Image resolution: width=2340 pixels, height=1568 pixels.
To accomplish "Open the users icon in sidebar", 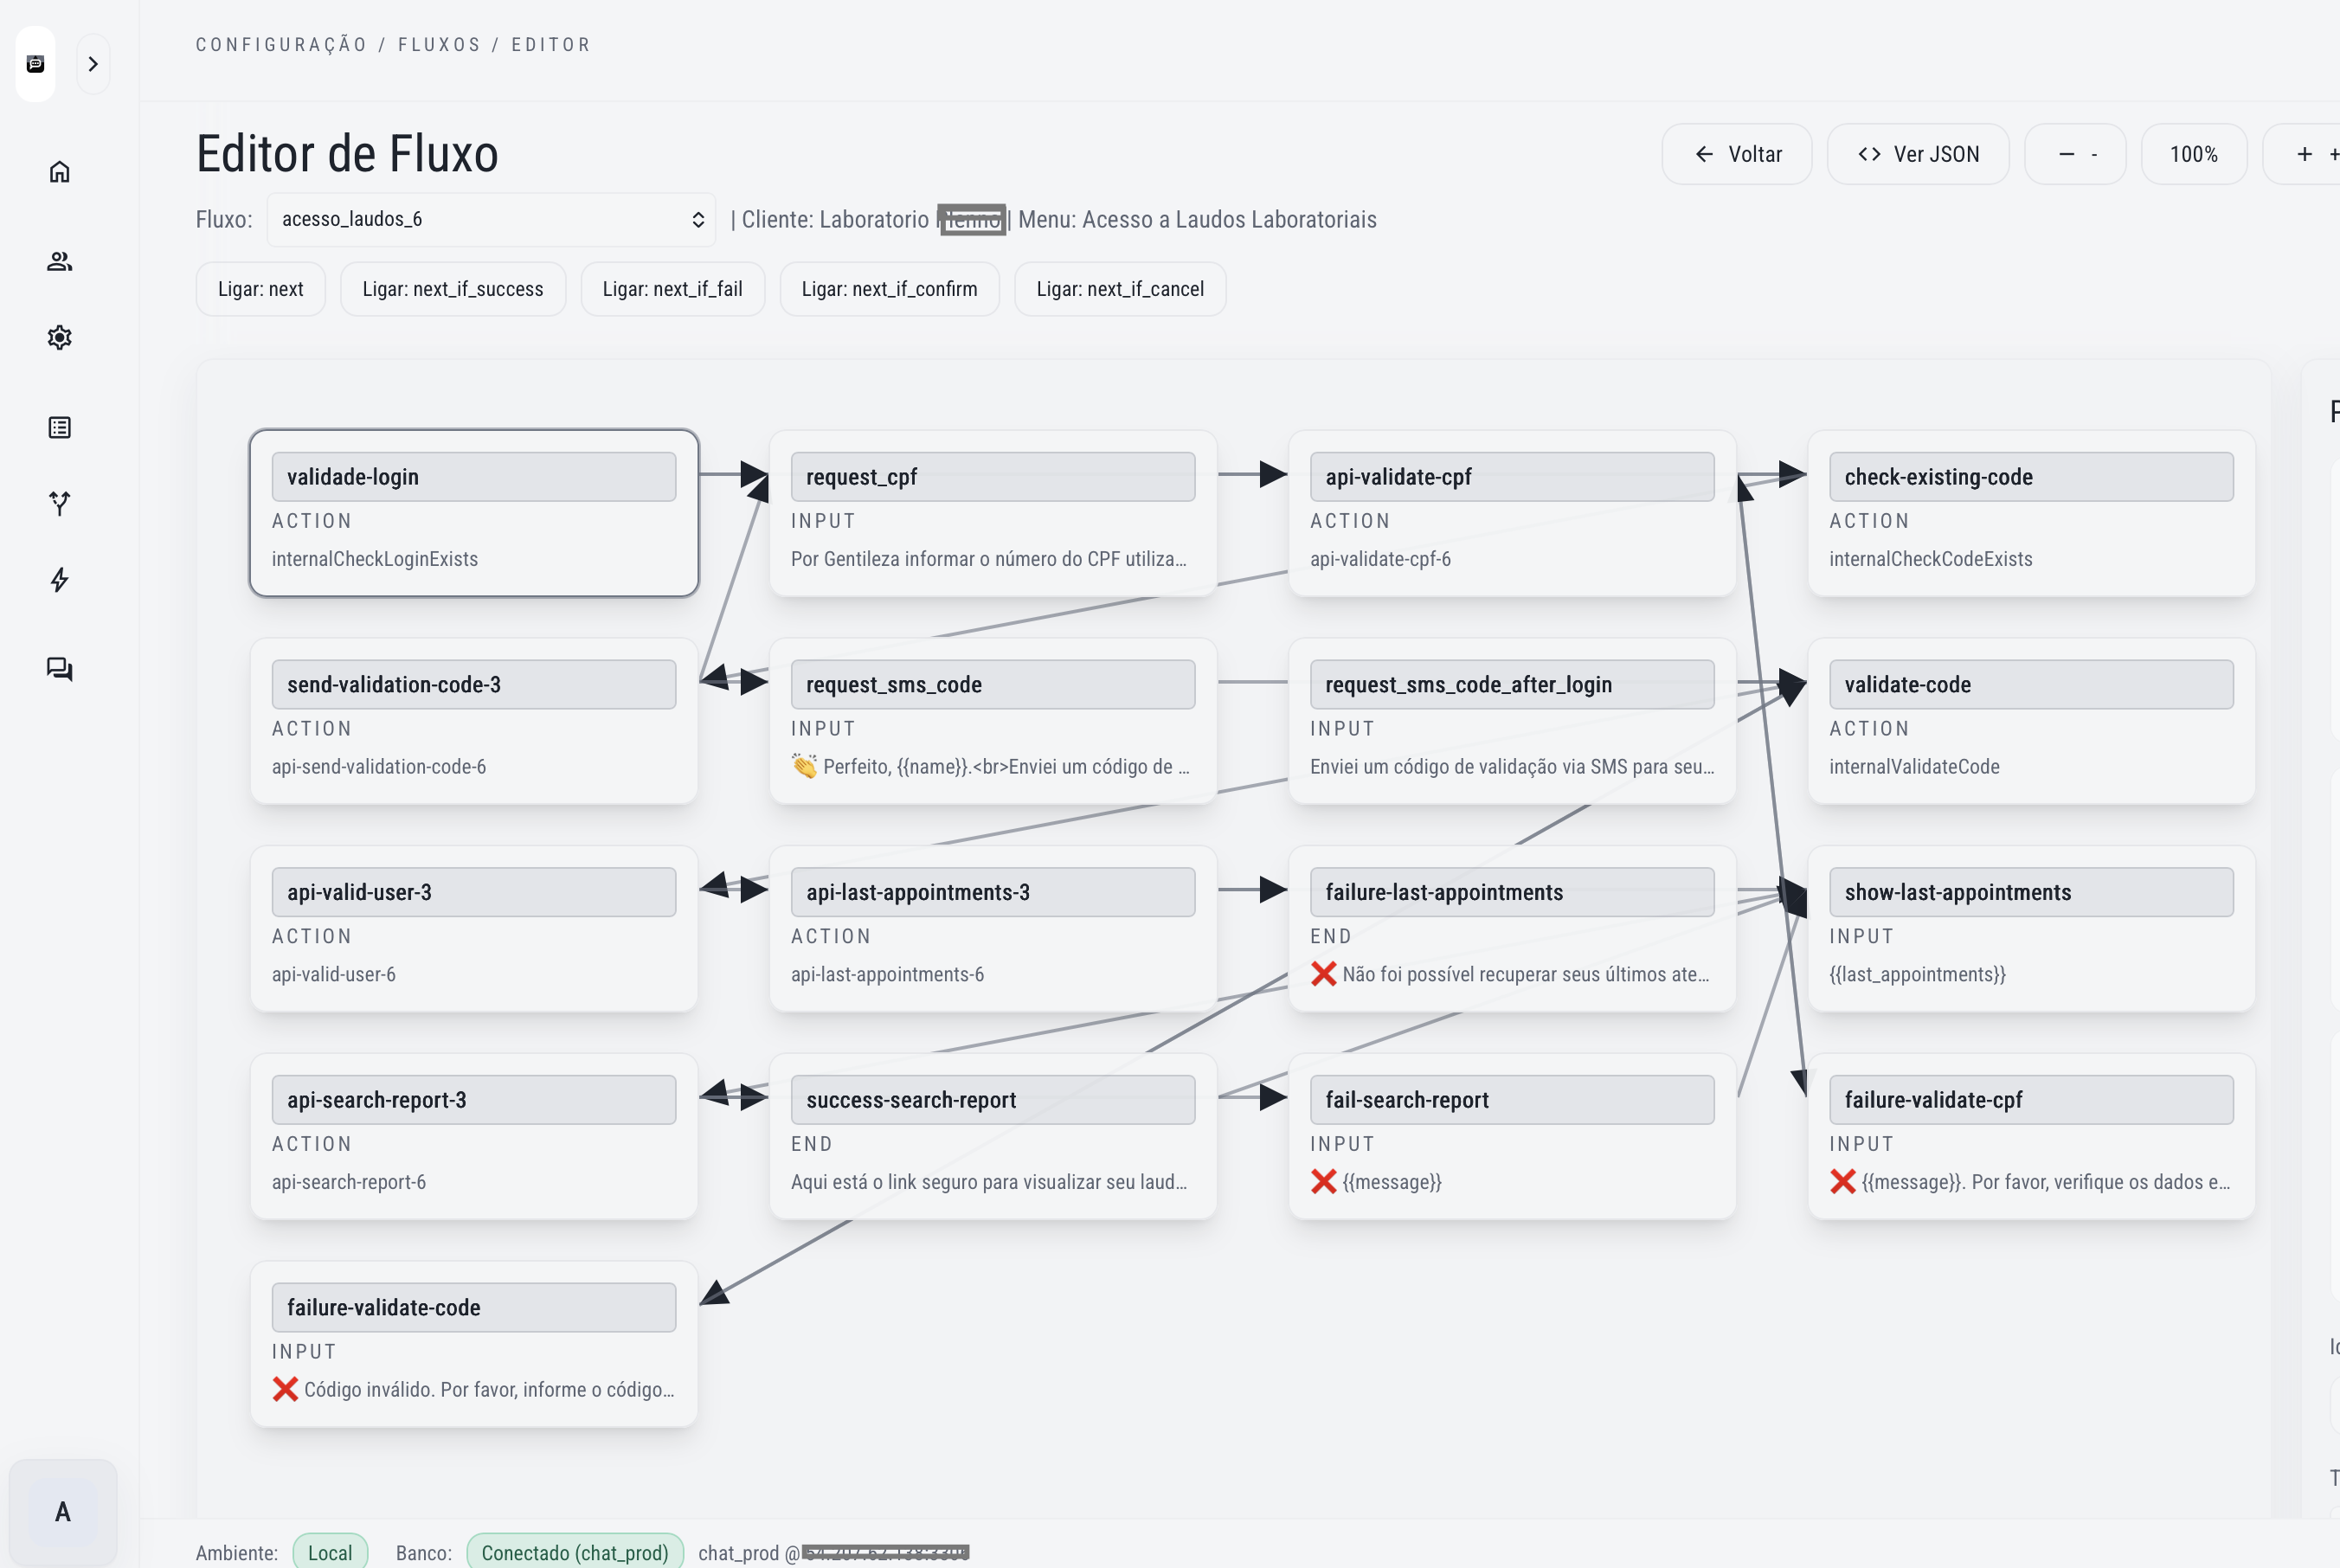I will [x=60, y=261].
